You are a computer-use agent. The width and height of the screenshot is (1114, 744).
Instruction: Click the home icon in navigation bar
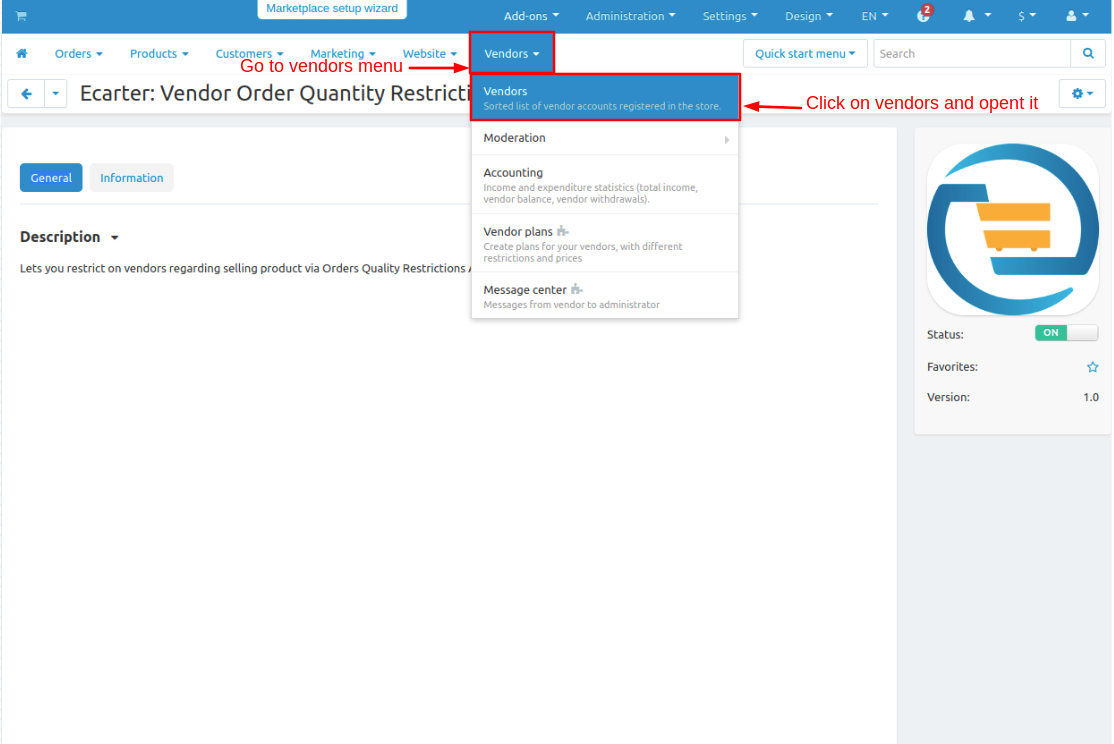pos(22,54)
